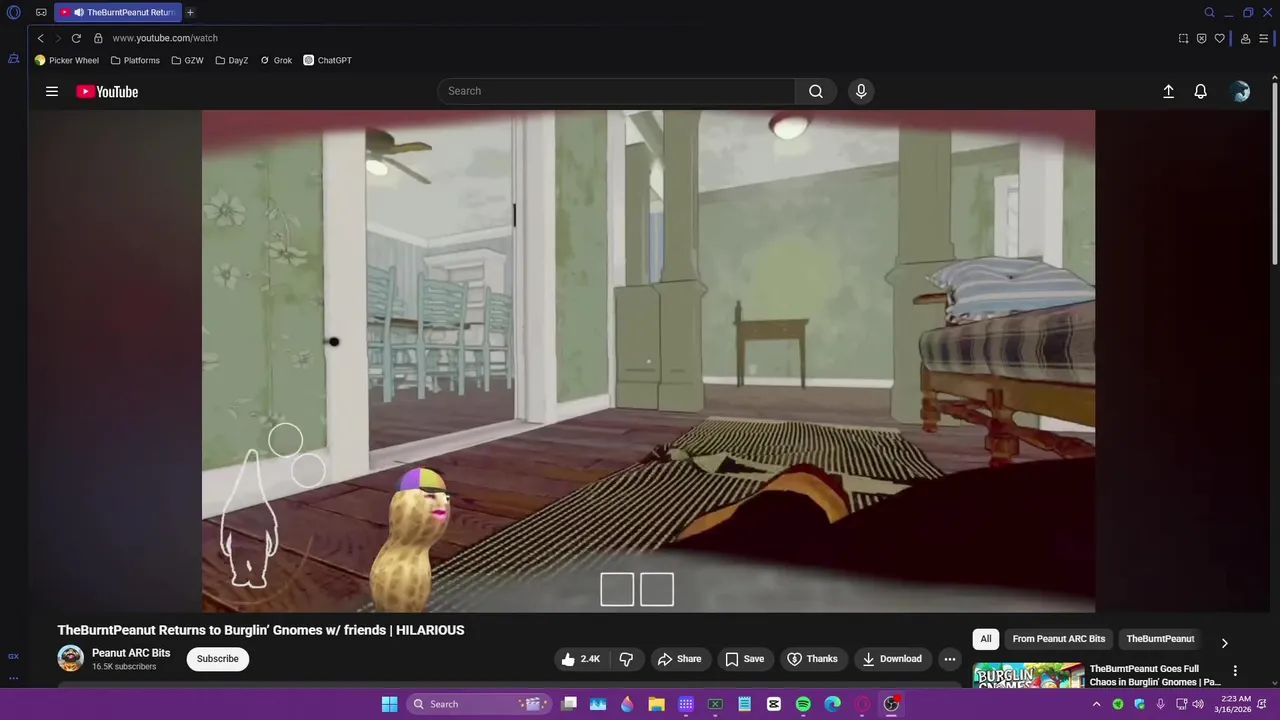The width and height of the screenshot is (1280, 720).
Task: Open the browser profile icon
Action: pyautogui.click(x=1245, y=38)
